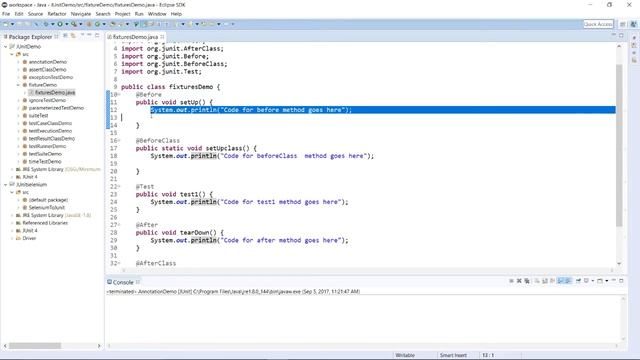Expand the annotationDemo package node
Image resolution: width=640 pixels, height=360 pixels.
click(x=18, y=62)
